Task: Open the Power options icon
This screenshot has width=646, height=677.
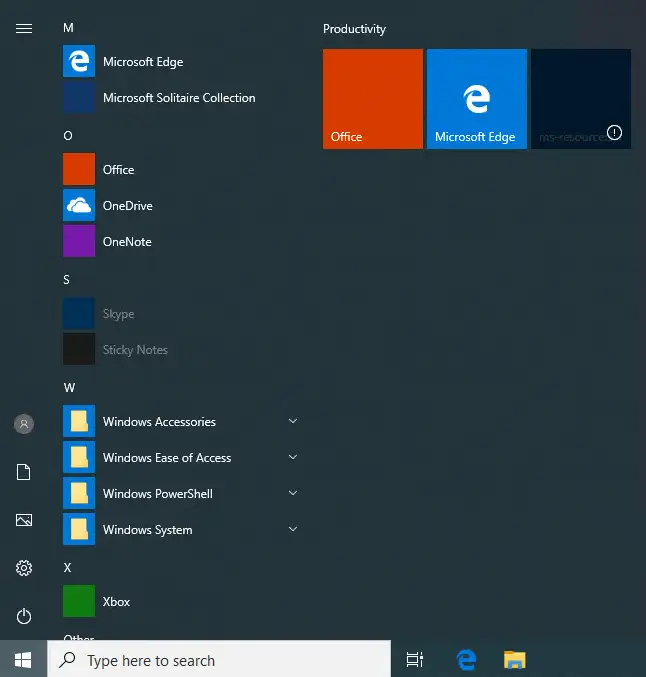Action: coord(24,616)
